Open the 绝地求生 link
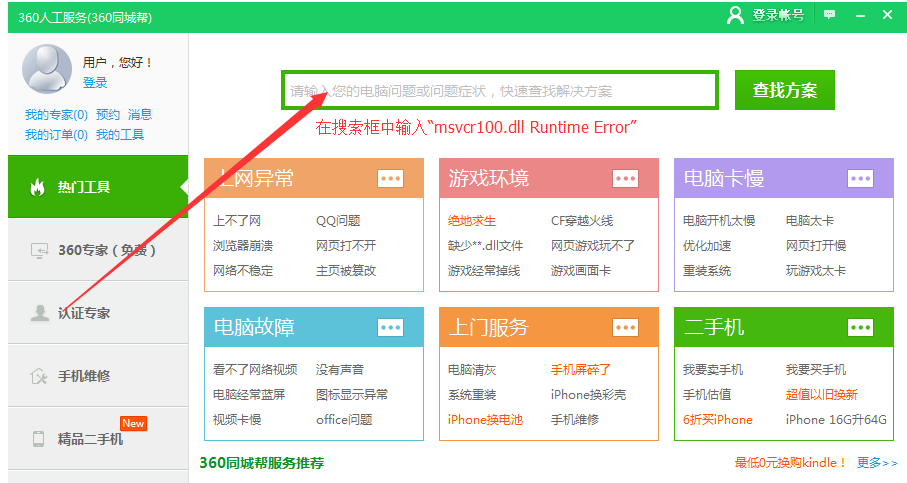907x483 pixels. point(471,220)
